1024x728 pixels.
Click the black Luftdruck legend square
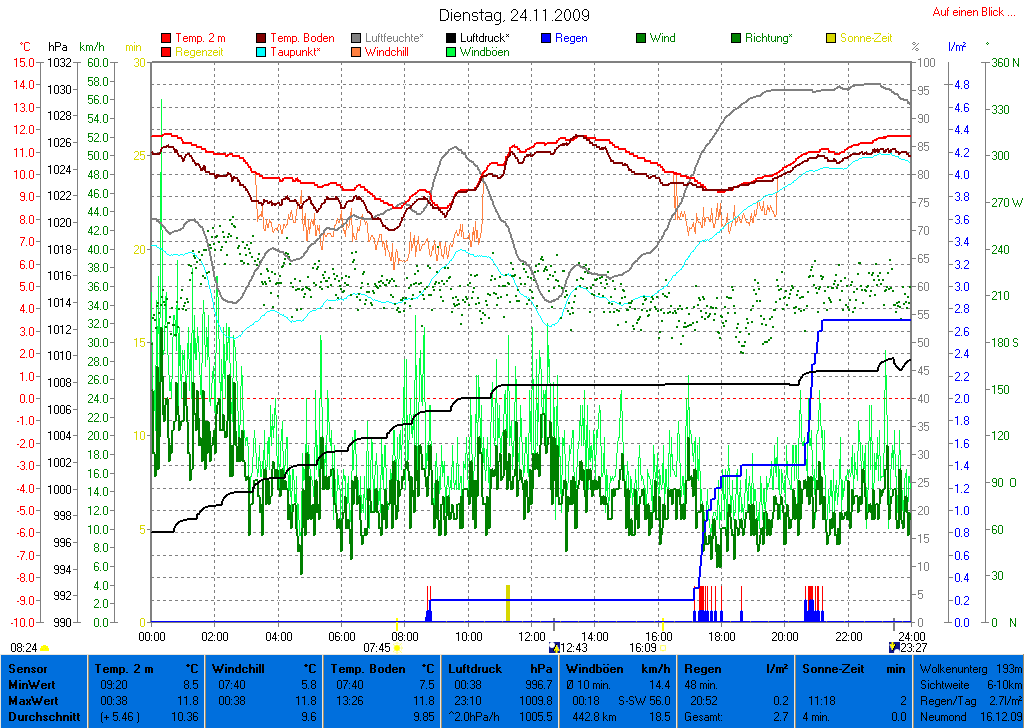pos(465,38)
